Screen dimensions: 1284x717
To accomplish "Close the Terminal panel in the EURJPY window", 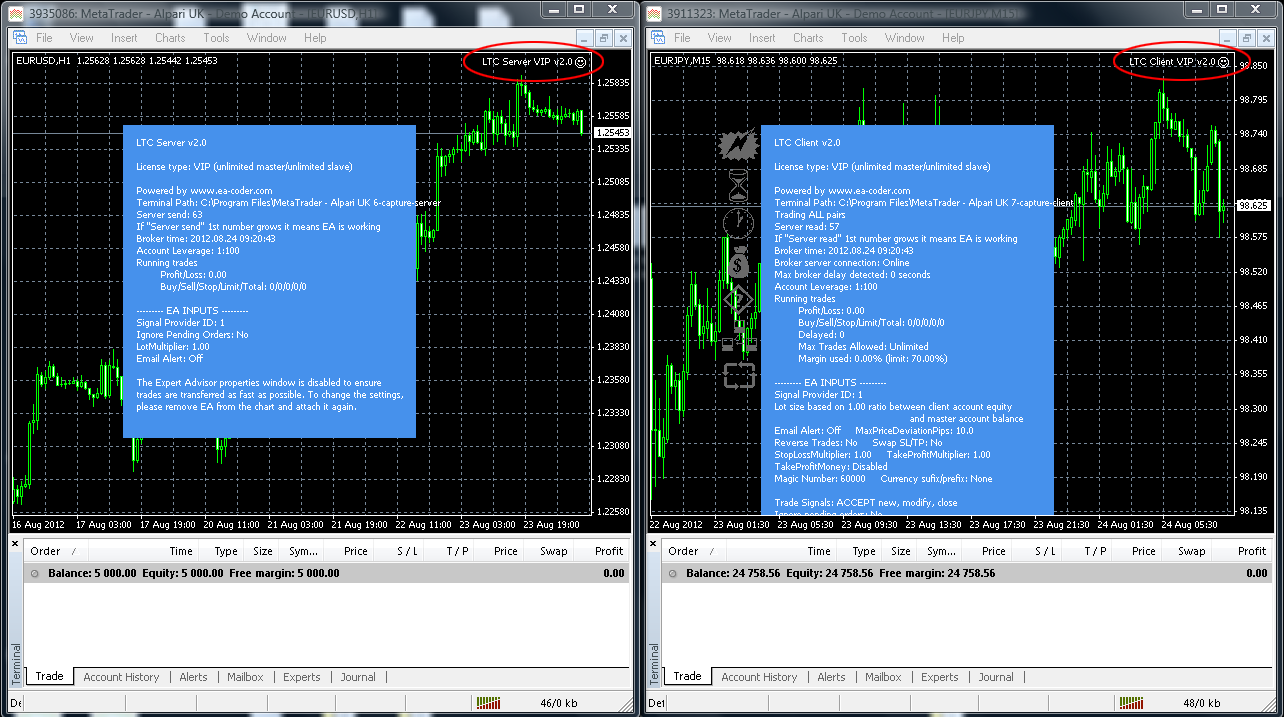I will coord(654,543).
